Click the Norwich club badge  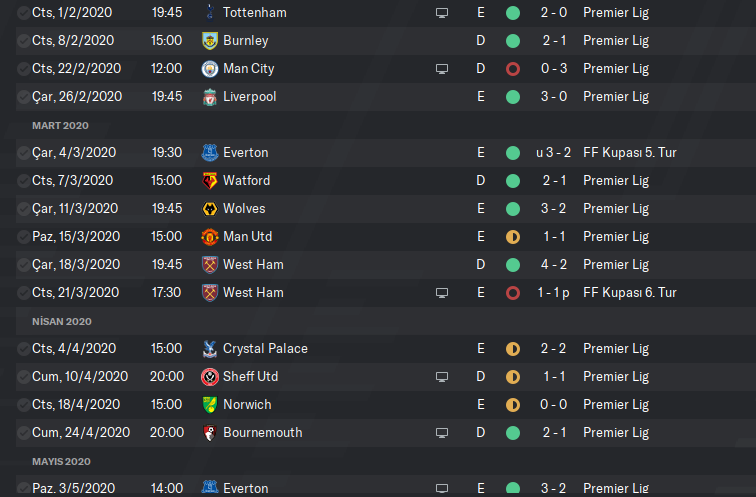point(209,405)
